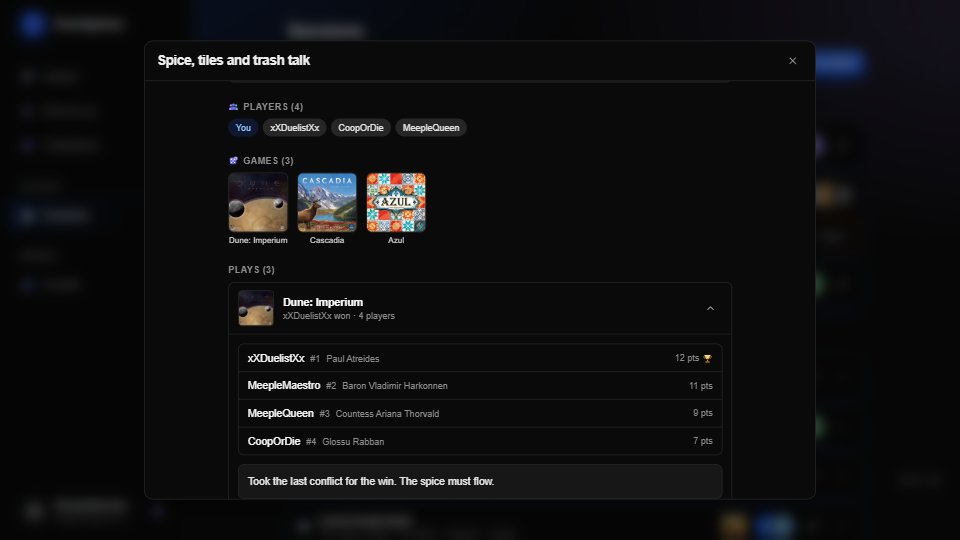
Task: Open the Cascadia game cover
Action: click(327, 202)
